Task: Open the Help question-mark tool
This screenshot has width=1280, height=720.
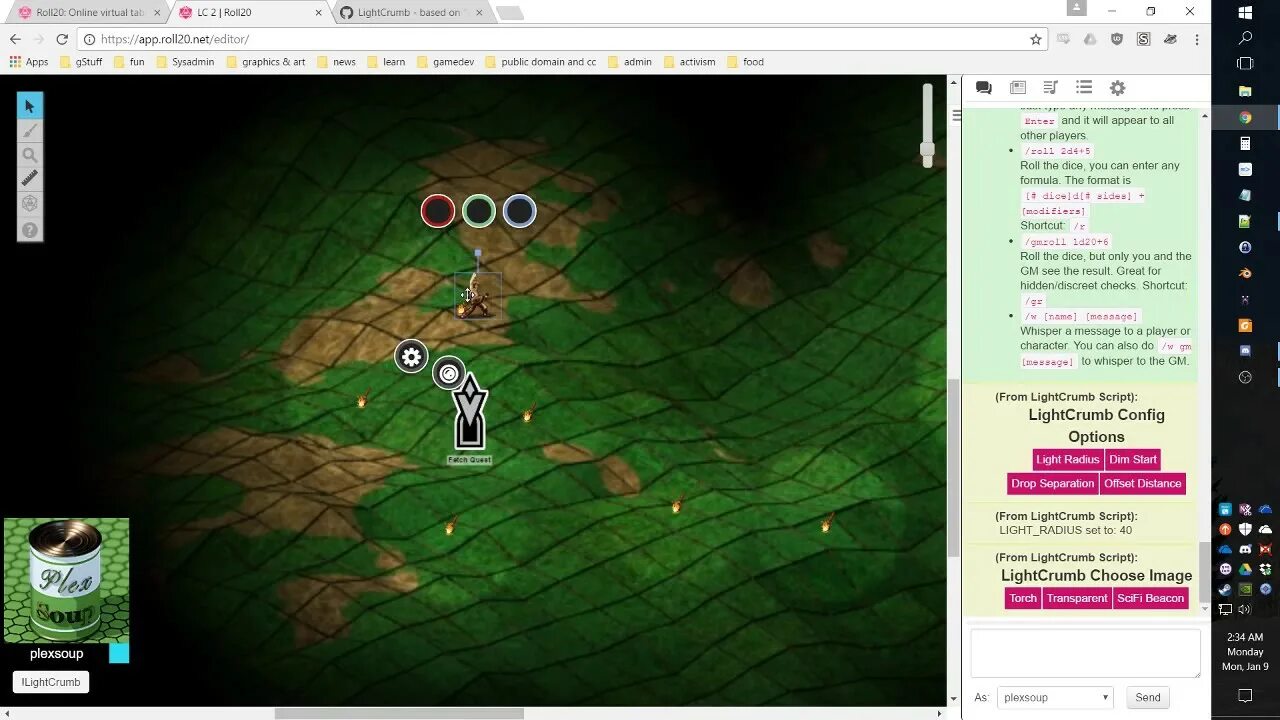Action: click(30, 230)
